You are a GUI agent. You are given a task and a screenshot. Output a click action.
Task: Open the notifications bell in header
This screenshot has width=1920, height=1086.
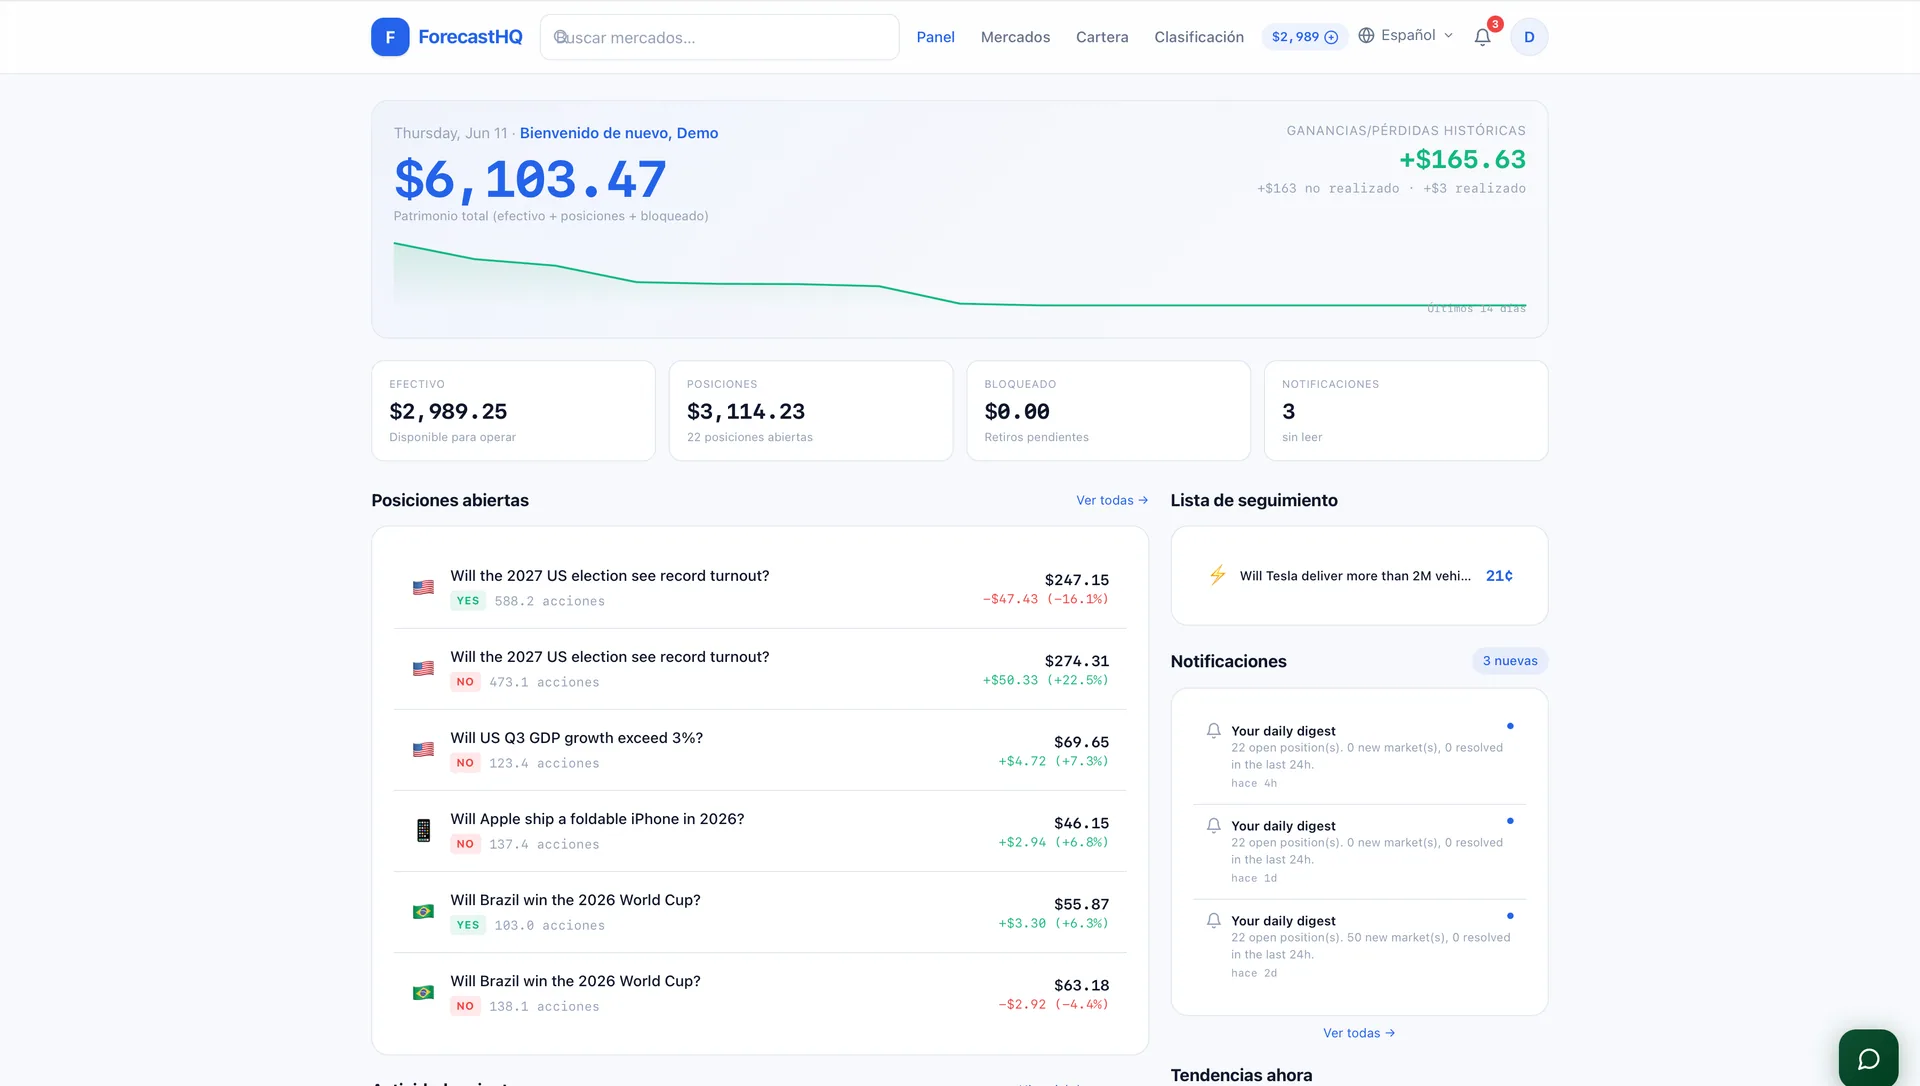click(x=1482, y=37)
